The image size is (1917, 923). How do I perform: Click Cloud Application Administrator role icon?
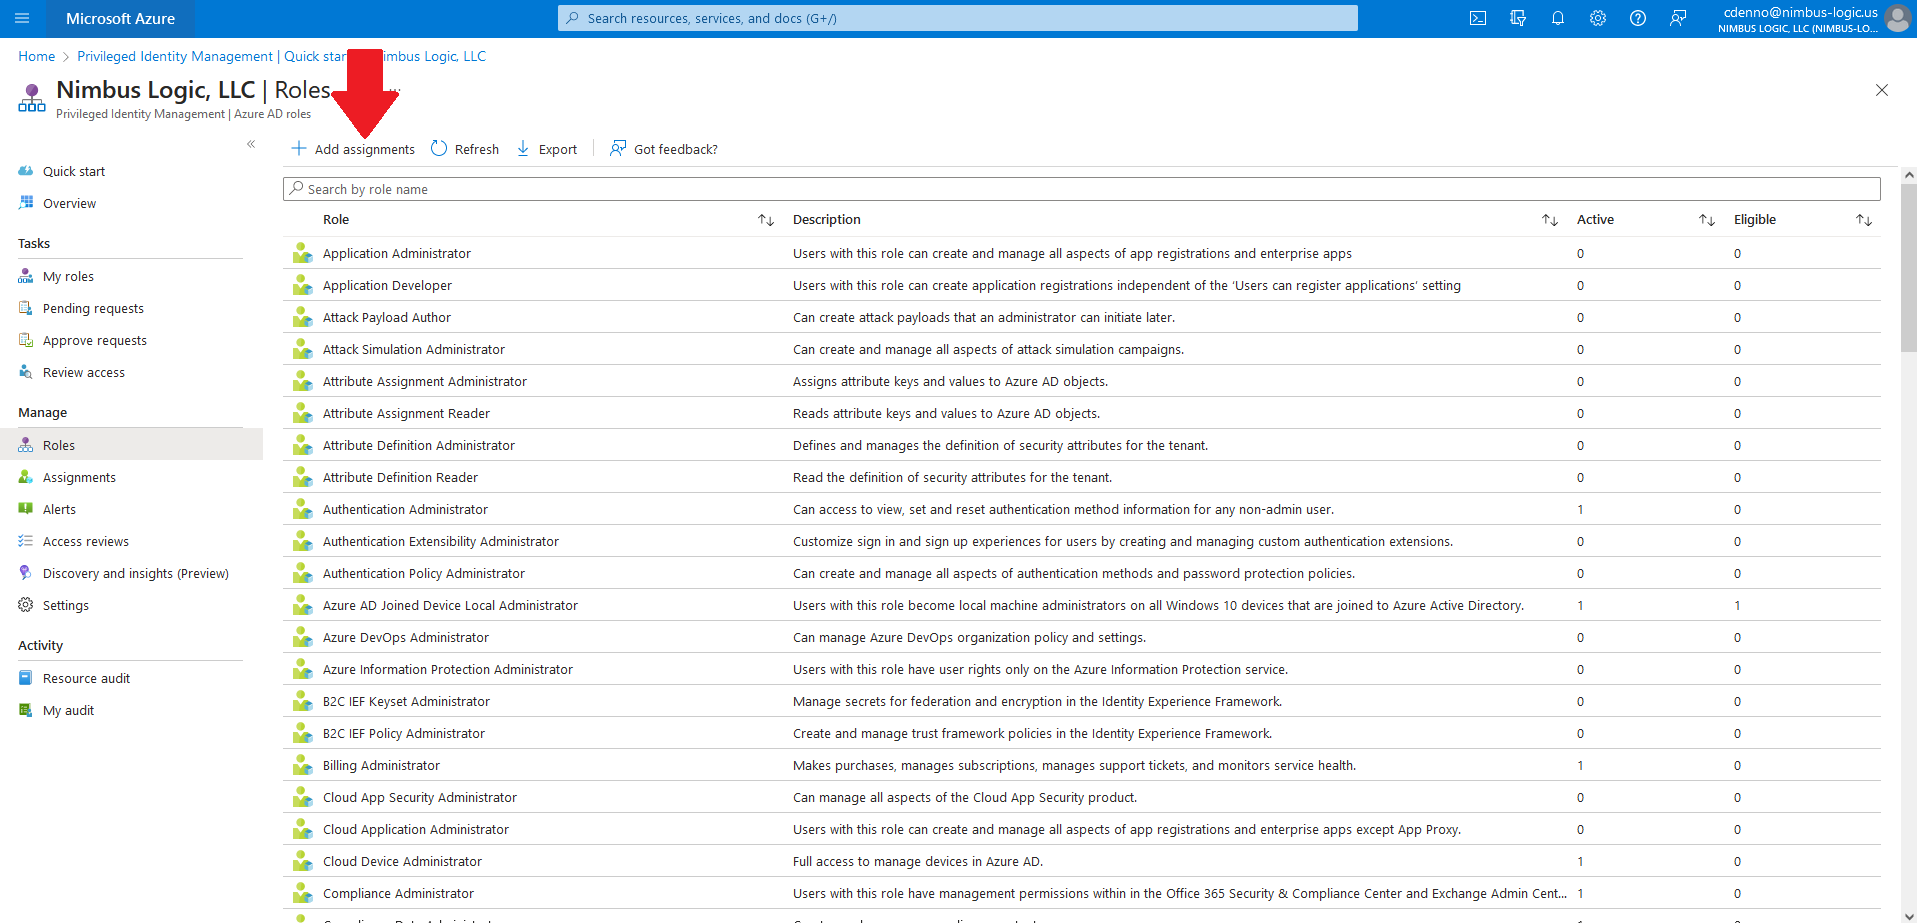[302, 830]
